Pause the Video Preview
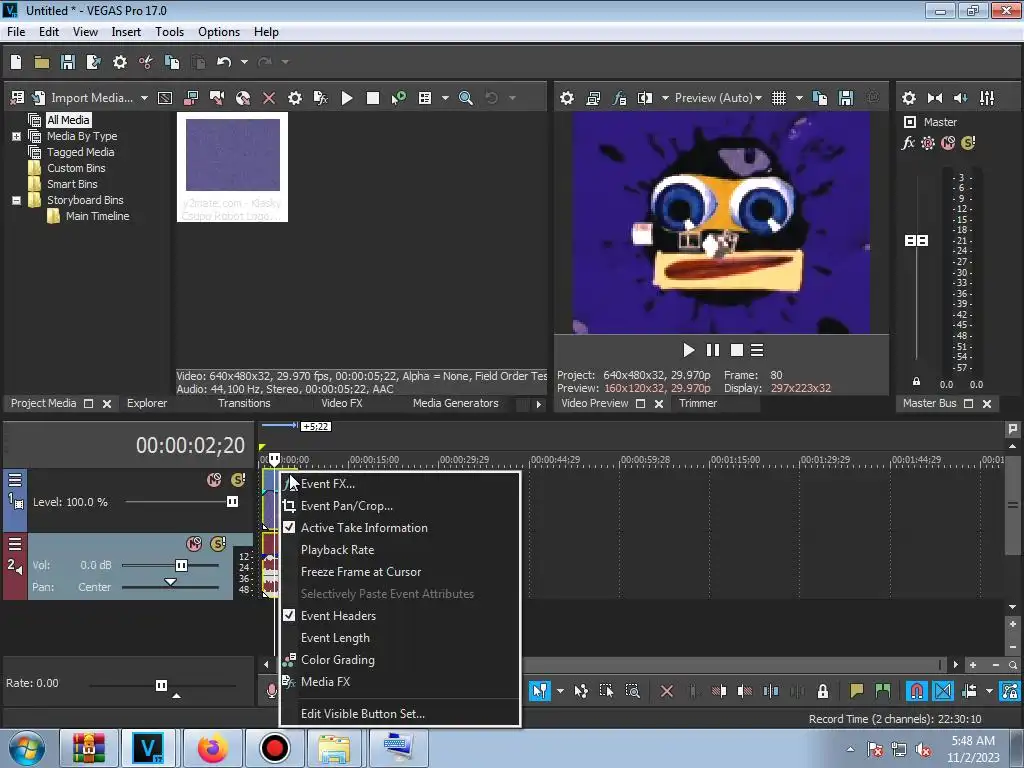Screen dimensions: 1024x768 [712, 351]
